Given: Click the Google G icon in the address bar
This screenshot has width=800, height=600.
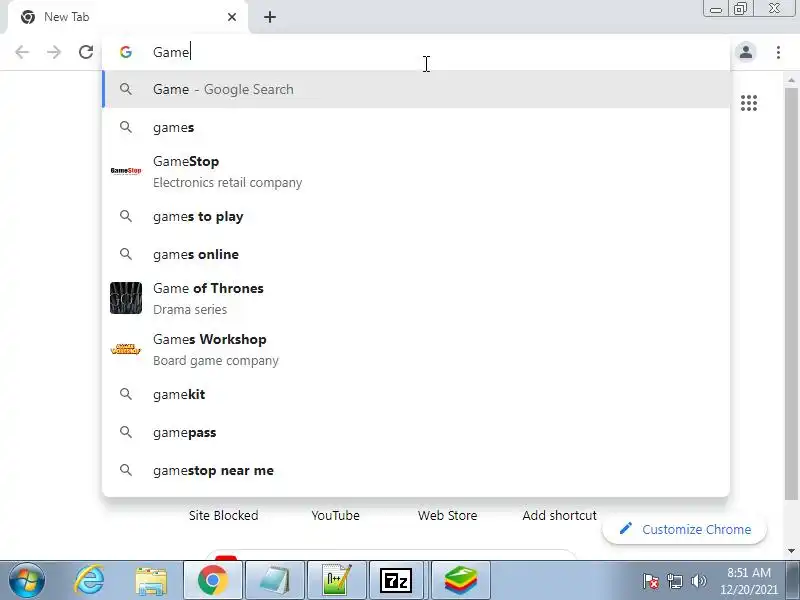Looking at the screenshot, I should point(126,52).
